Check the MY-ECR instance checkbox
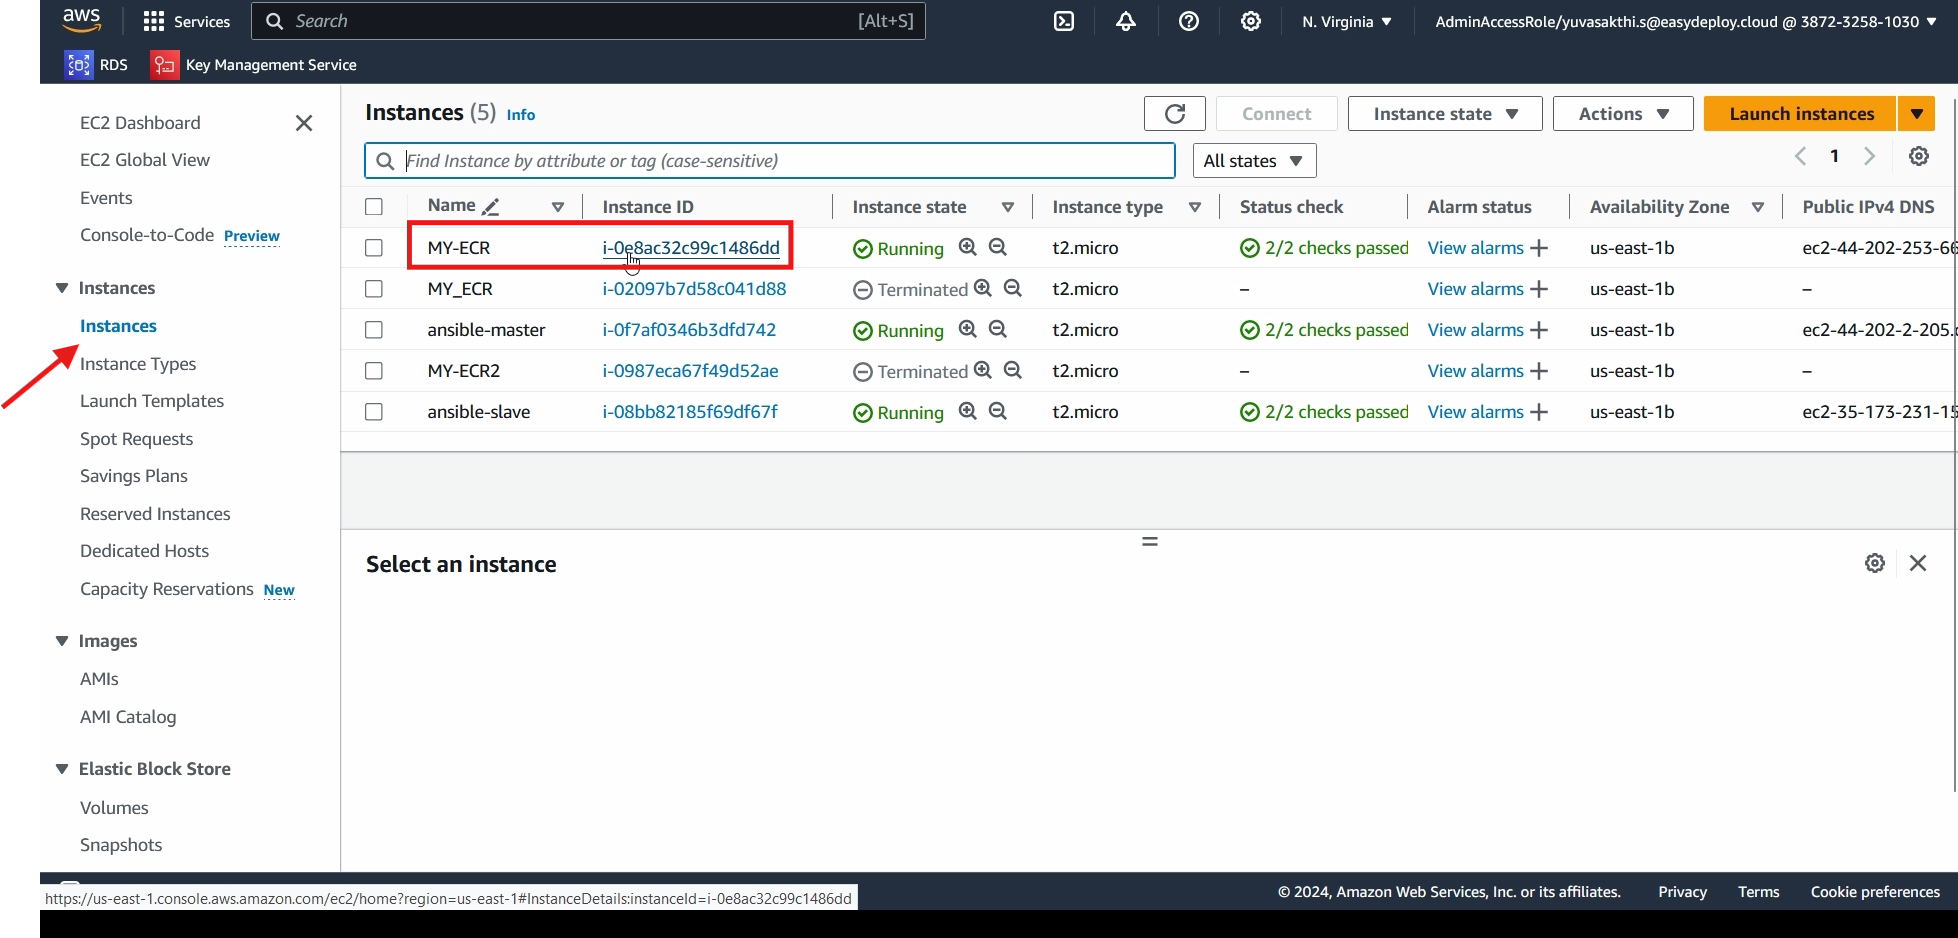This screenshot has height=938, width=1958. pyautogui.click(x=374, y=248)
